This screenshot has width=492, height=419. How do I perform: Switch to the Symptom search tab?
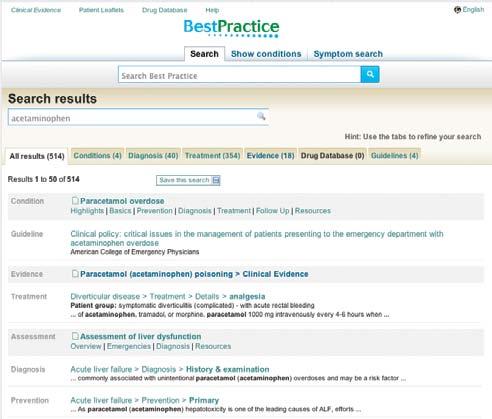pyautogui.click(x=348, y=54)
